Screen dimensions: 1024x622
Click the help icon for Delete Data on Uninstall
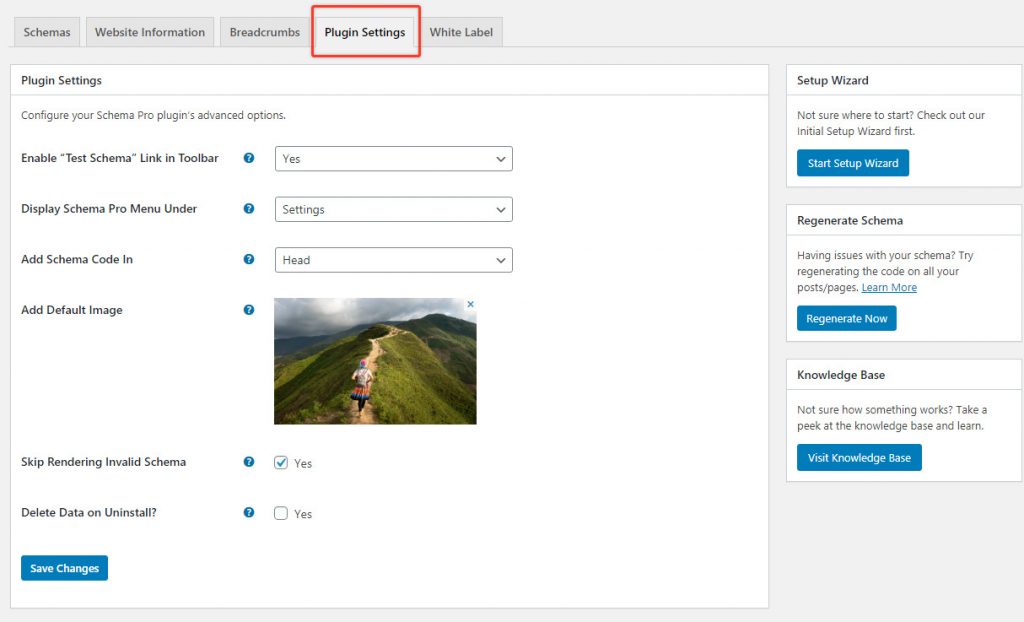point(248,512)
